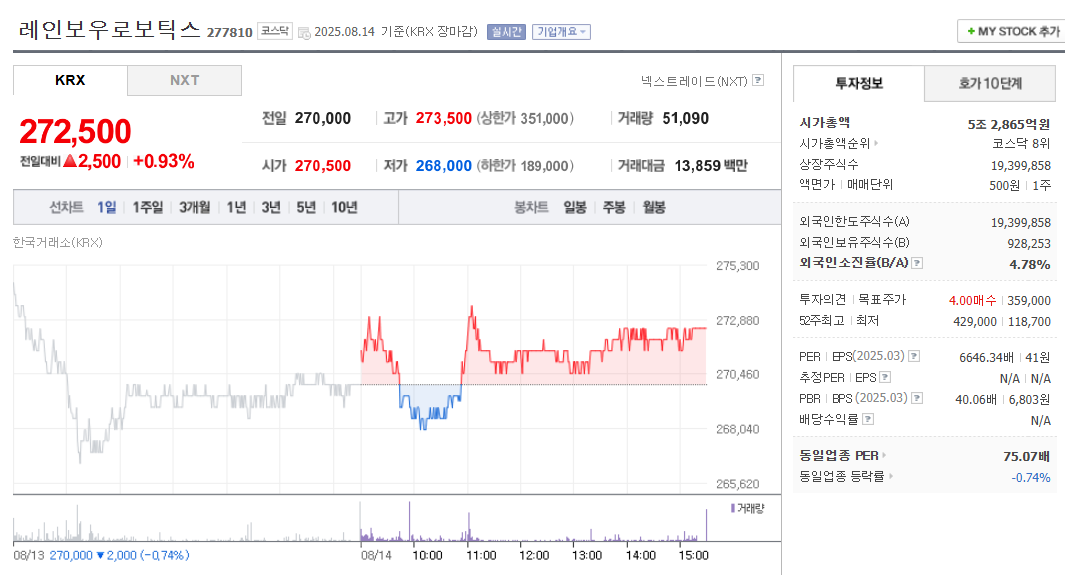Click the calendar icon before the date

point(304,33)
